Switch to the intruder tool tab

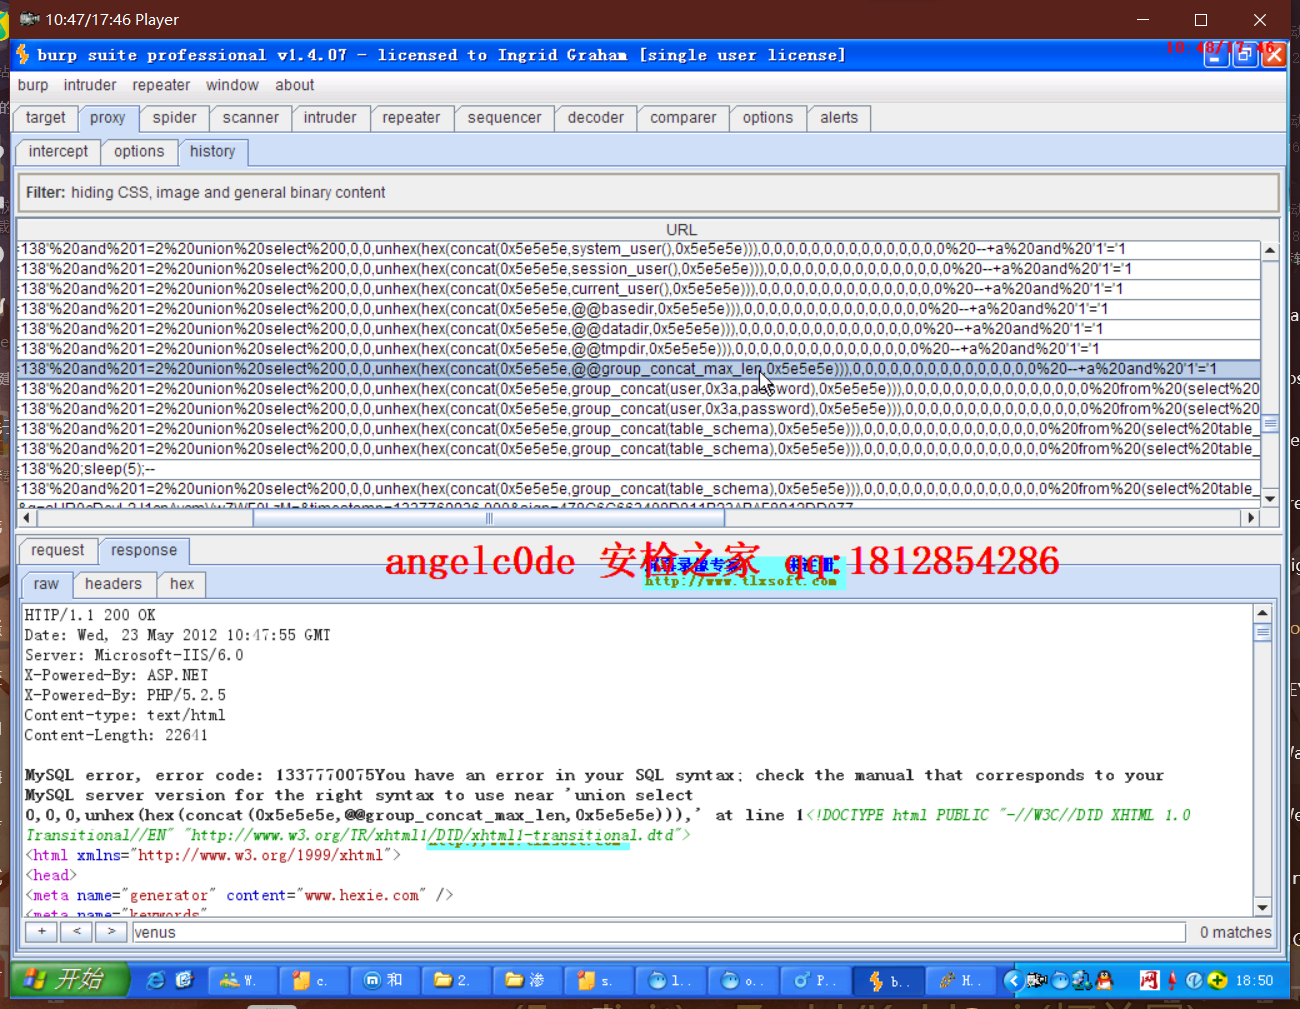(330, 118)
